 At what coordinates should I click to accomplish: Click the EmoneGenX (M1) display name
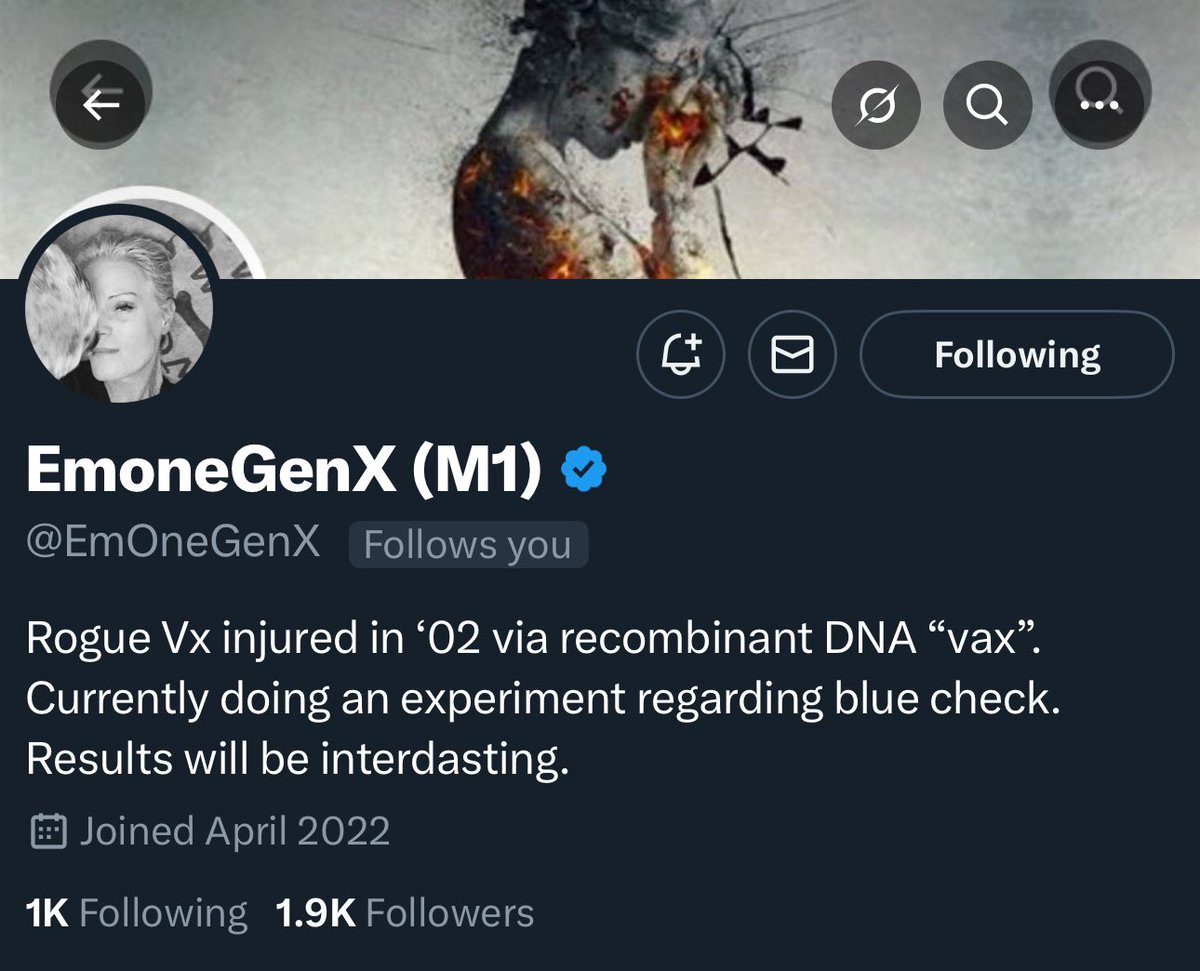(x=285, y=469)
